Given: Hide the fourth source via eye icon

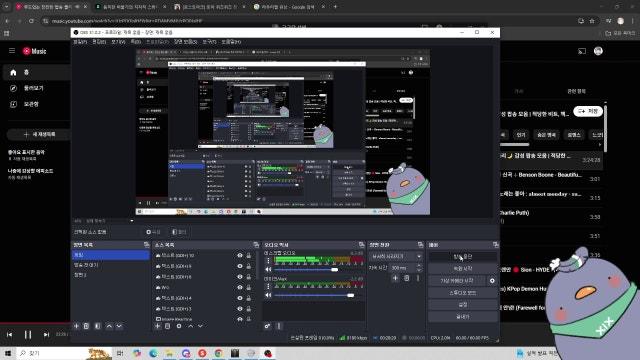Looking at the screenshot, I should (x=240, y=287).
